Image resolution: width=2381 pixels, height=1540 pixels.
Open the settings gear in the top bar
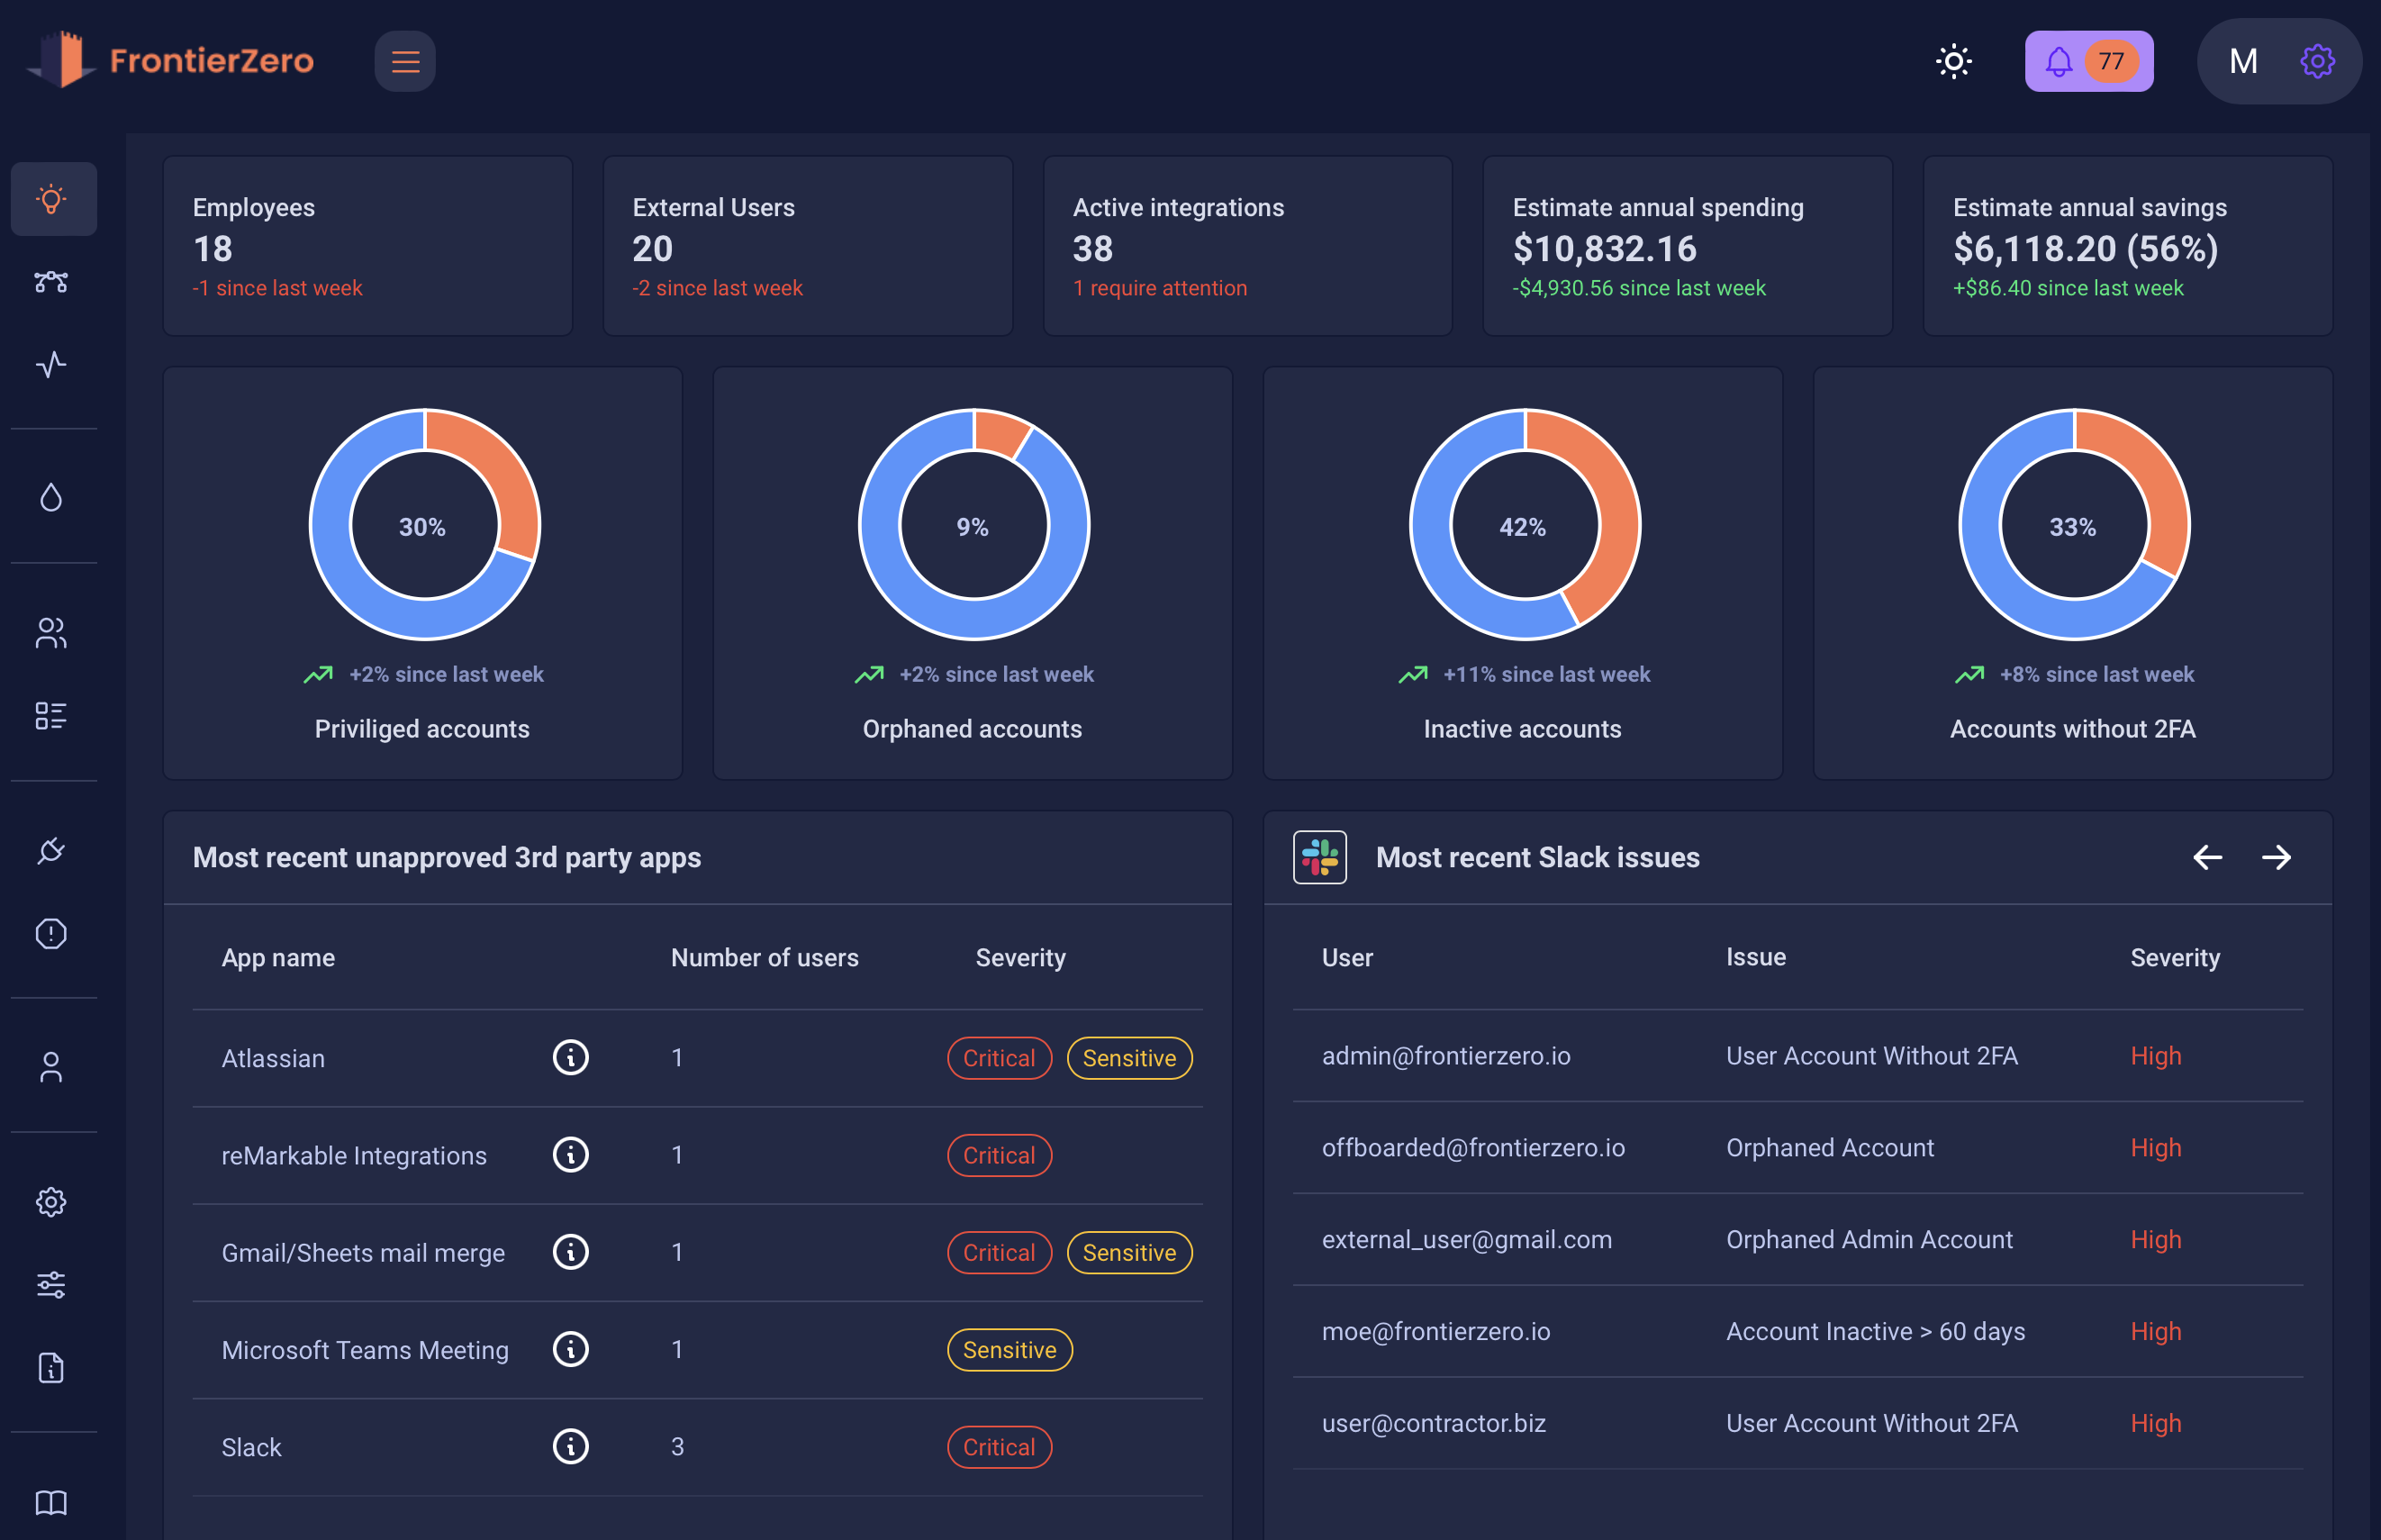click(x=2318, y=61)
